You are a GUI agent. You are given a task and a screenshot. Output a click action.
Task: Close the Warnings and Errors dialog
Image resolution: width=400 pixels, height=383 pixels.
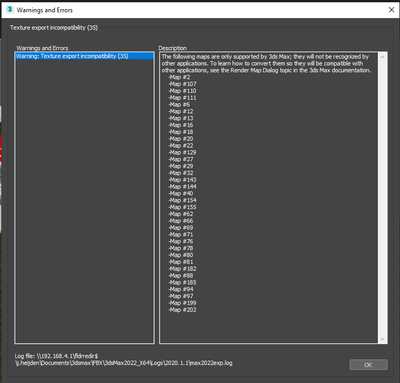391,10
